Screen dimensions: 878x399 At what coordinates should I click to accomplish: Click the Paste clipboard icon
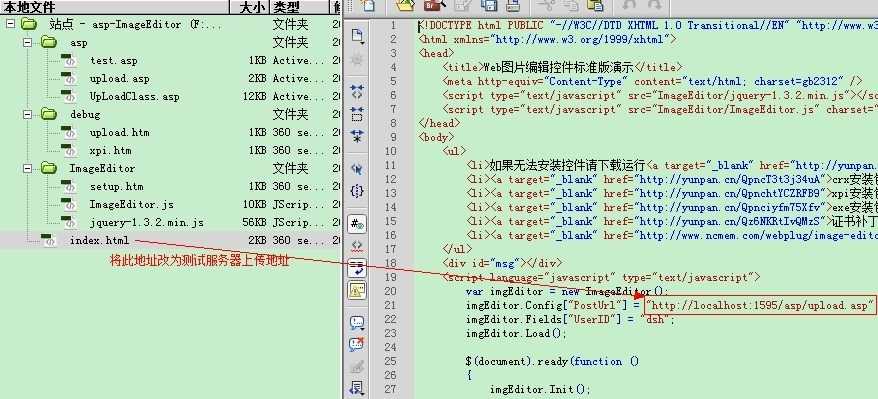click(x=595, y=5)
